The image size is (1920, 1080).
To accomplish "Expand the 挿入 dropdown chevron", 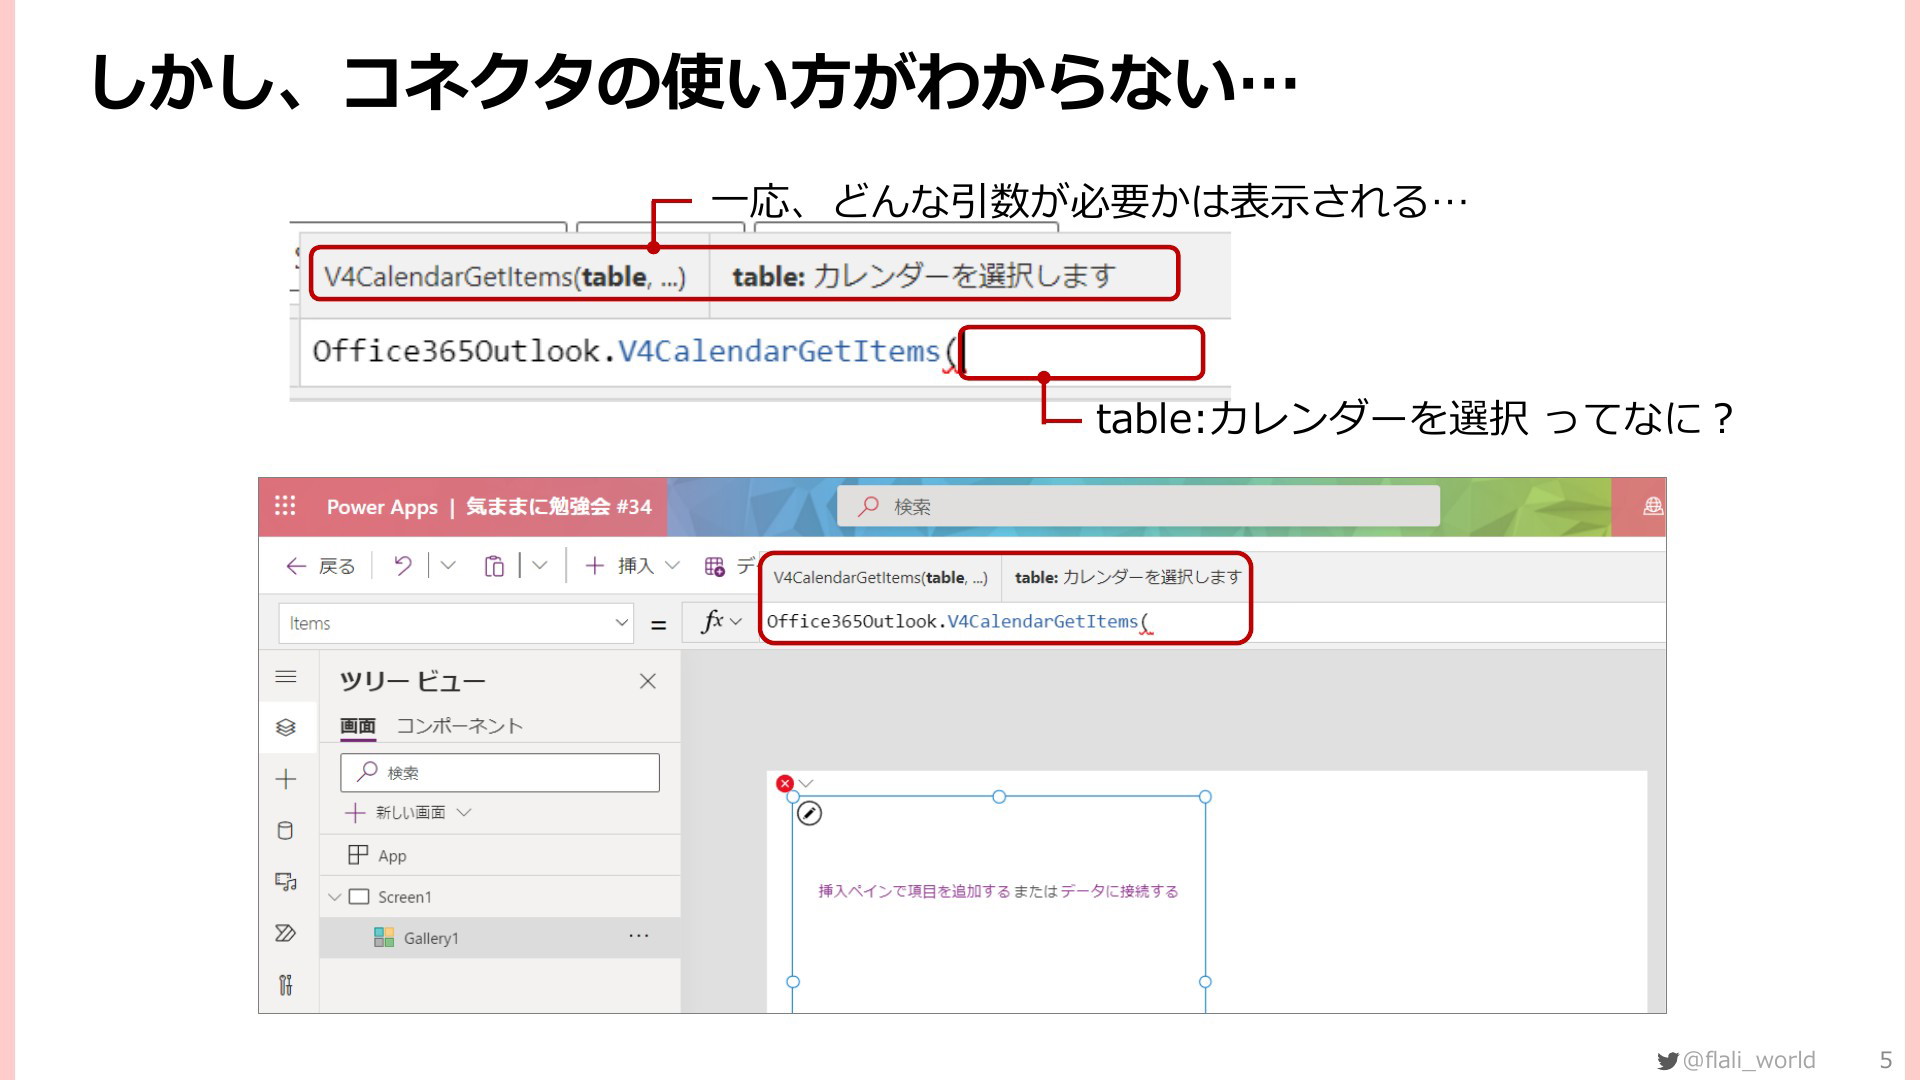I will click(672, 566).
